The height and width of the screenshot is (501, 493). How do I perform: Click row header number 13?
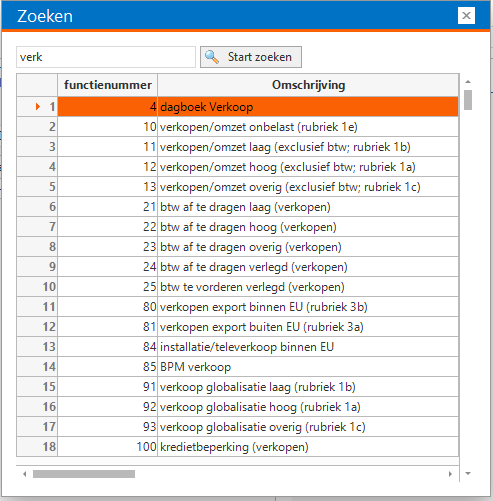point(37,347)
